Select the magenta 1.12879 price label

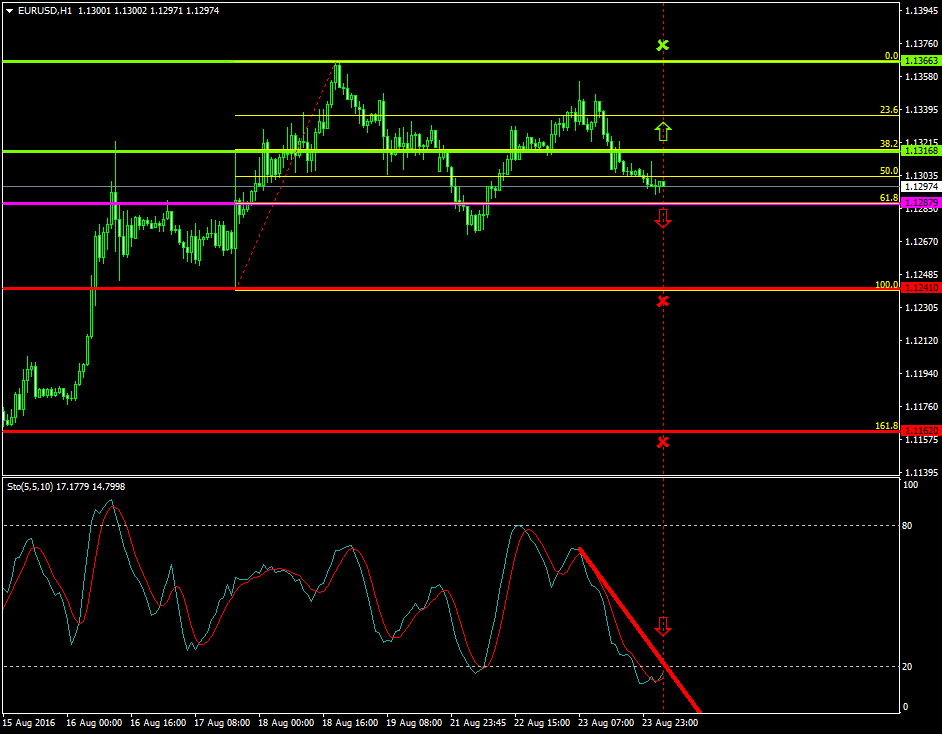(920, 203)
